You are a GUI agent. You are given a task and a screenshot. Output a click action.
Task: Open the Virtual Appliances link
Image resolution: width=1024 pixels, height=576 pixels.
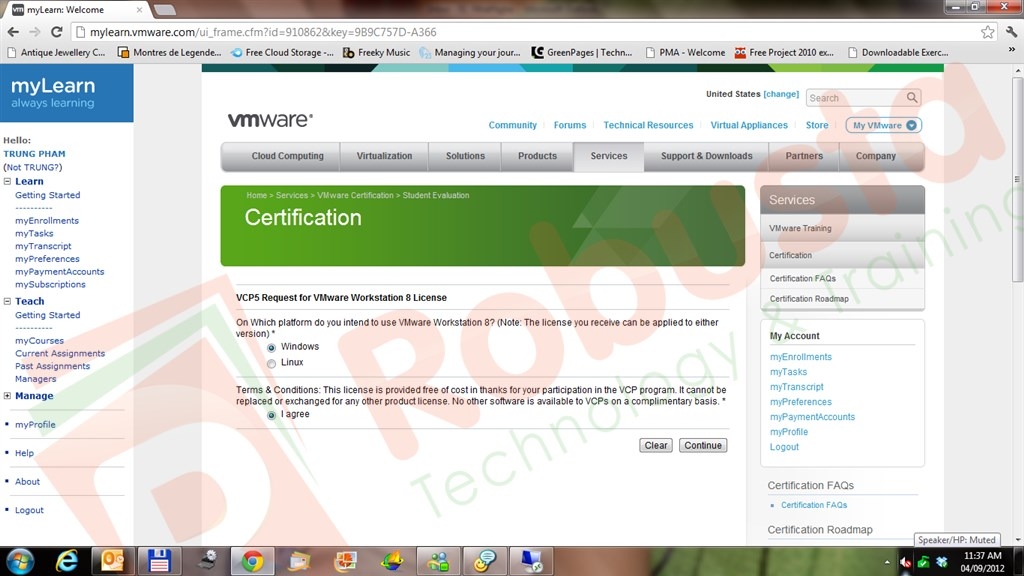749,125
